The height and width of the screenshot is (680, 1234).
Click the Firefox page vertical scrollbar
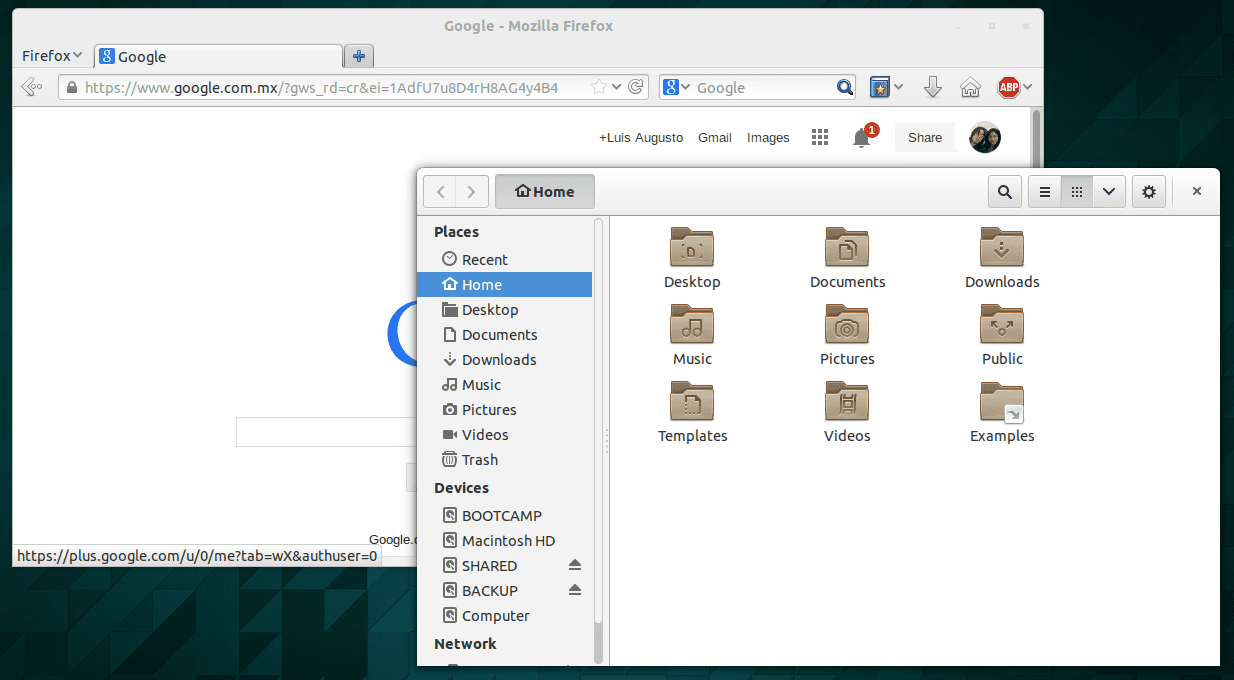click(1037, 138)
